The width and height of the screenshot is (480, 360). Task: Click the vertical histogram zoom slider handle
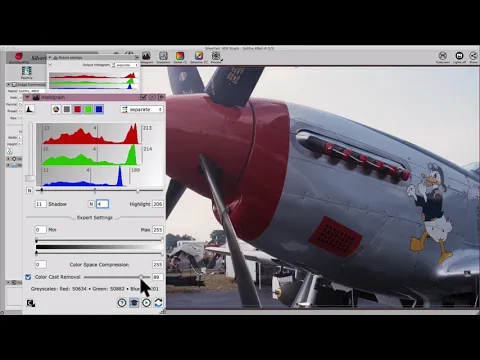[x=30, y=178]
